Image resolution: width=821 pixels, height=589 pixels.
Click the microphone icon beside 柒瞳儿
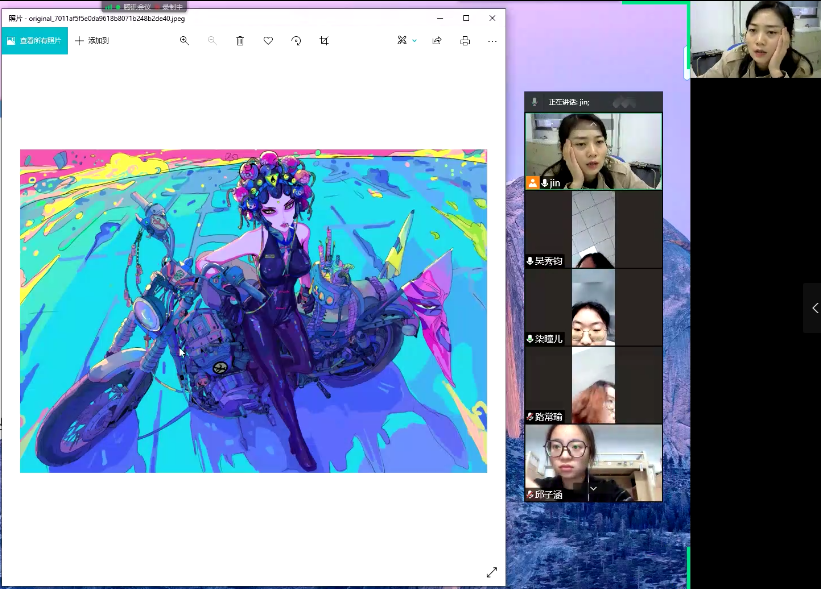(x=530, y=339)
